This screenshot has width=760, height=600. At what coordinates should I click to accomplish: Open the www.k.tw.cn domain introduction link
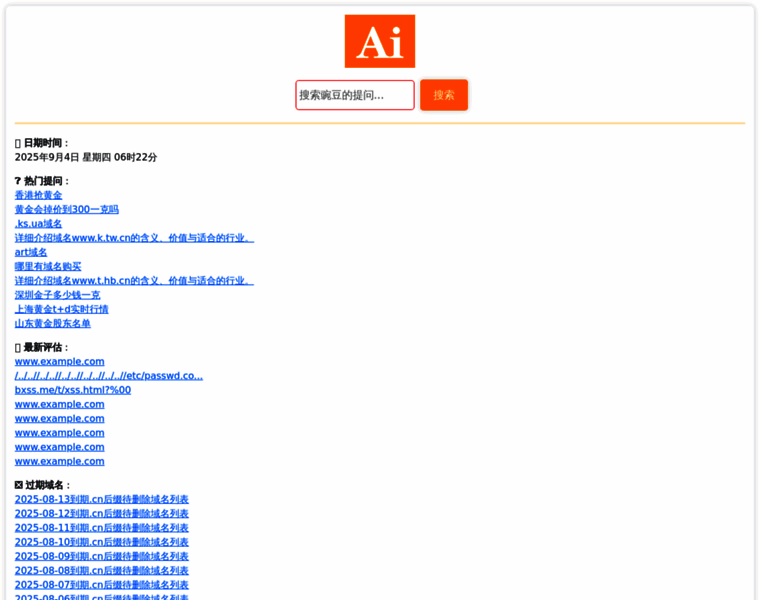coord(134,238)
